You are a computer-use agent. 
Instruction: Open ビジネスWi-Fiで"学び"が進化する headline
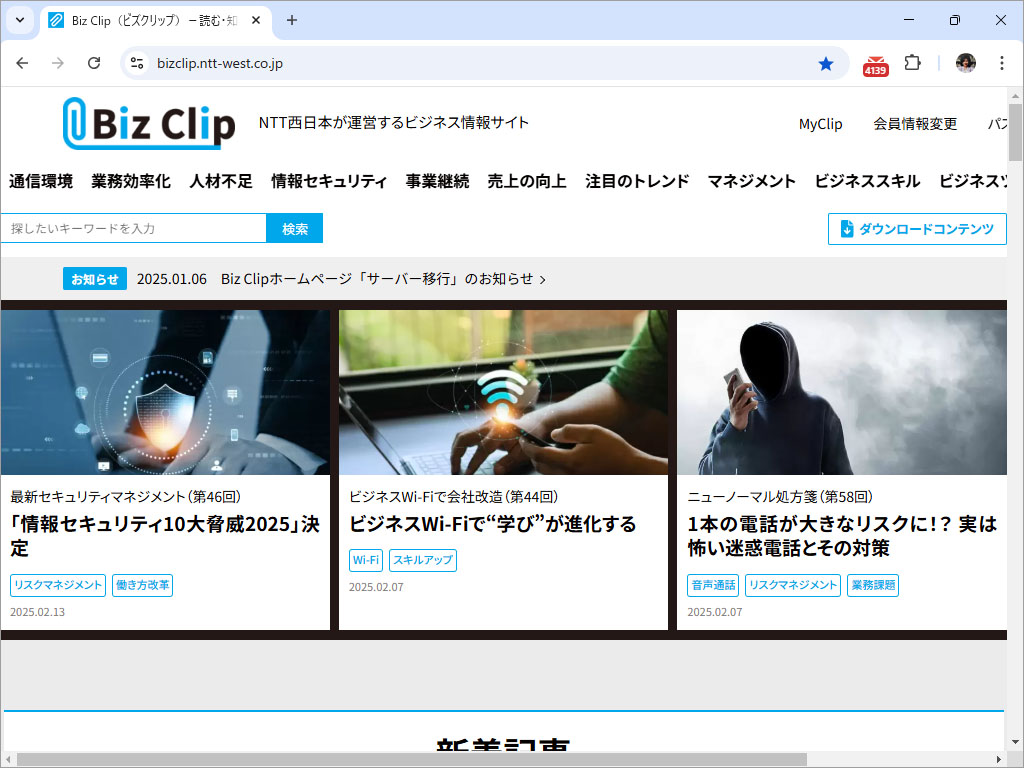(x=492, y=524)
